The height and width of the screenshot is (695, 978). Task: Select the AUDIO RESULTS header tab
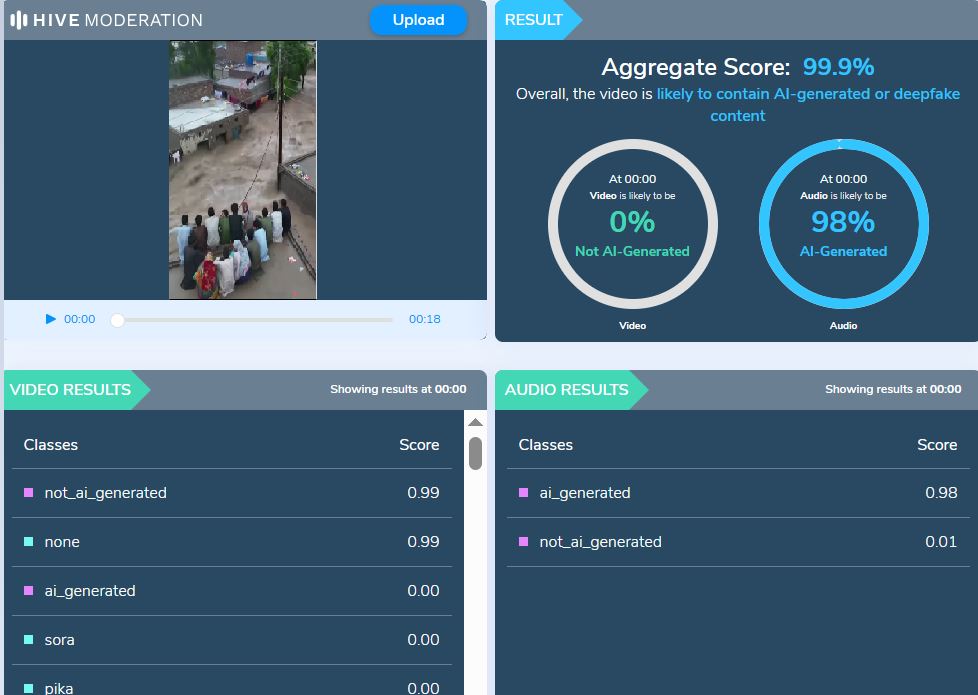(566, 390)
